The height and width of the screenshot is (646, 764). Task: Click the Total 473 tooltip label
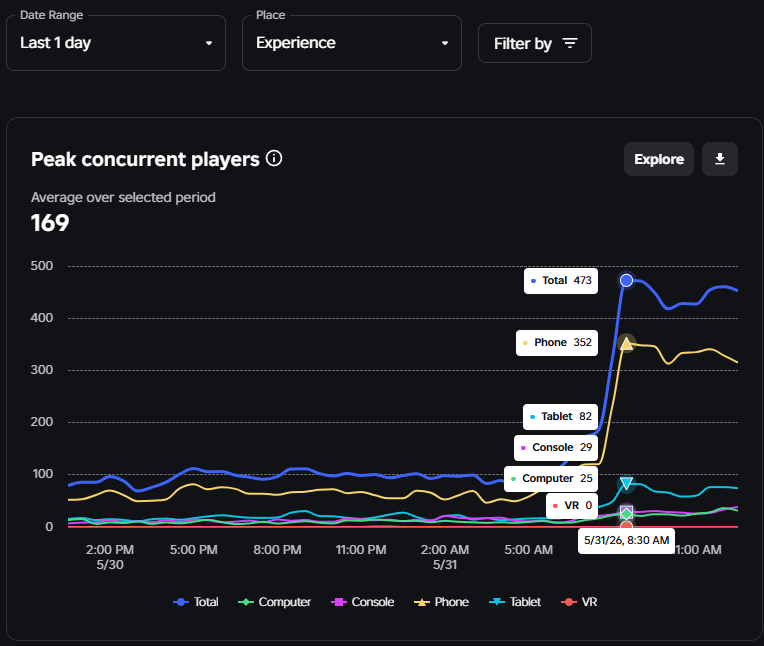[x=561, y=281]
